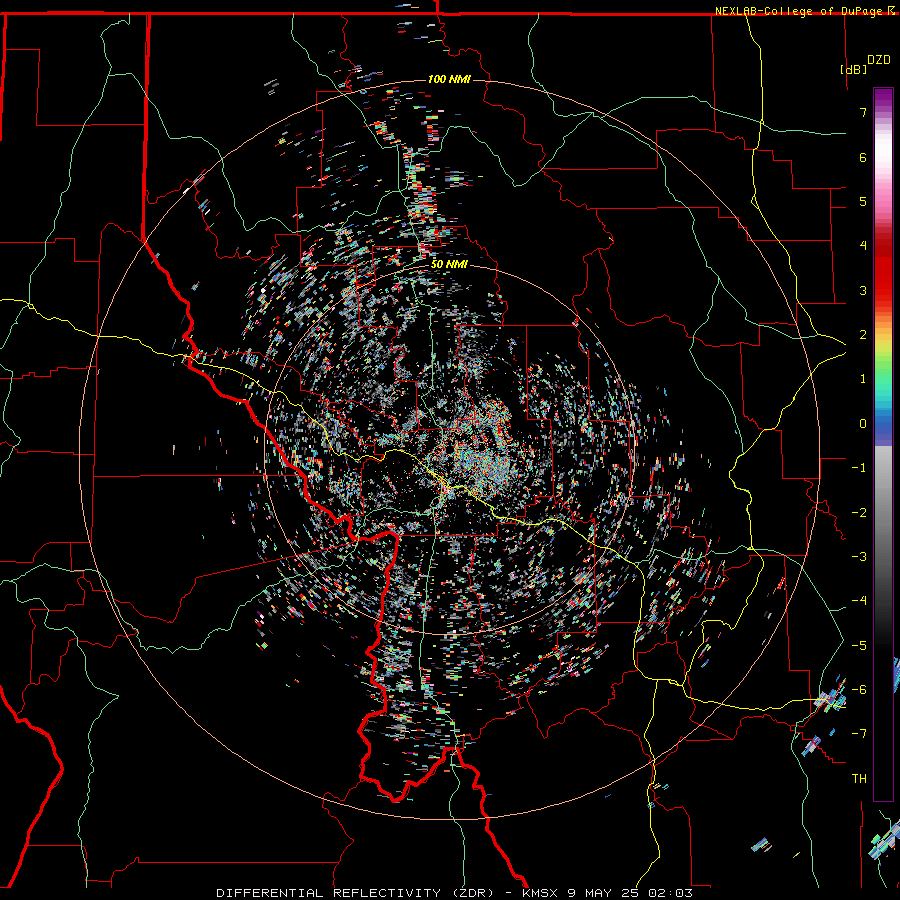This screenshot has height=900, width=900.
Task: Click the Differential Reflectivity KMSX caption
Action: click(x=455, y=893)
